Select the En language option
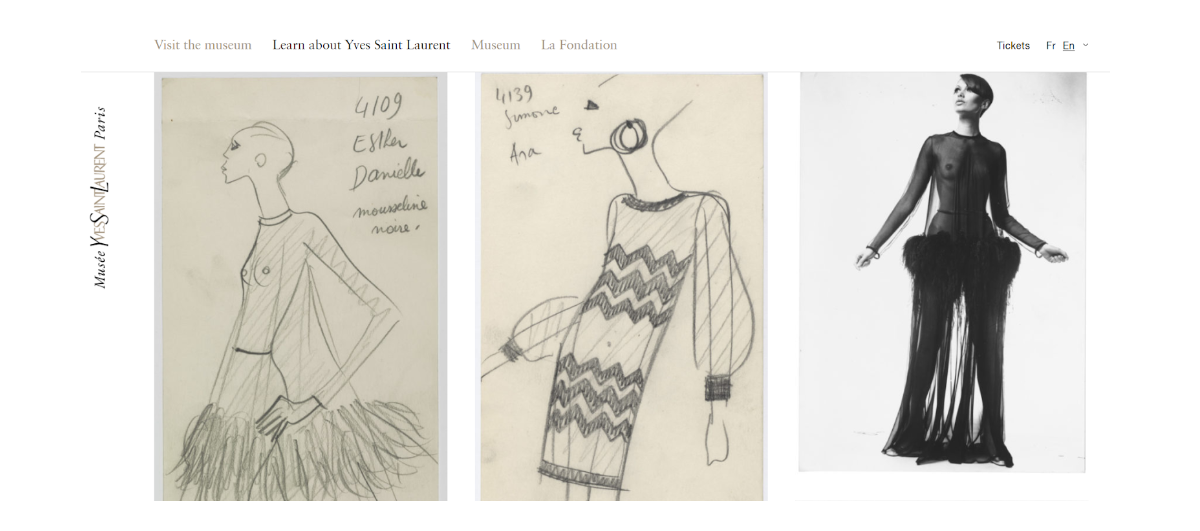 tap(1068, 46)
